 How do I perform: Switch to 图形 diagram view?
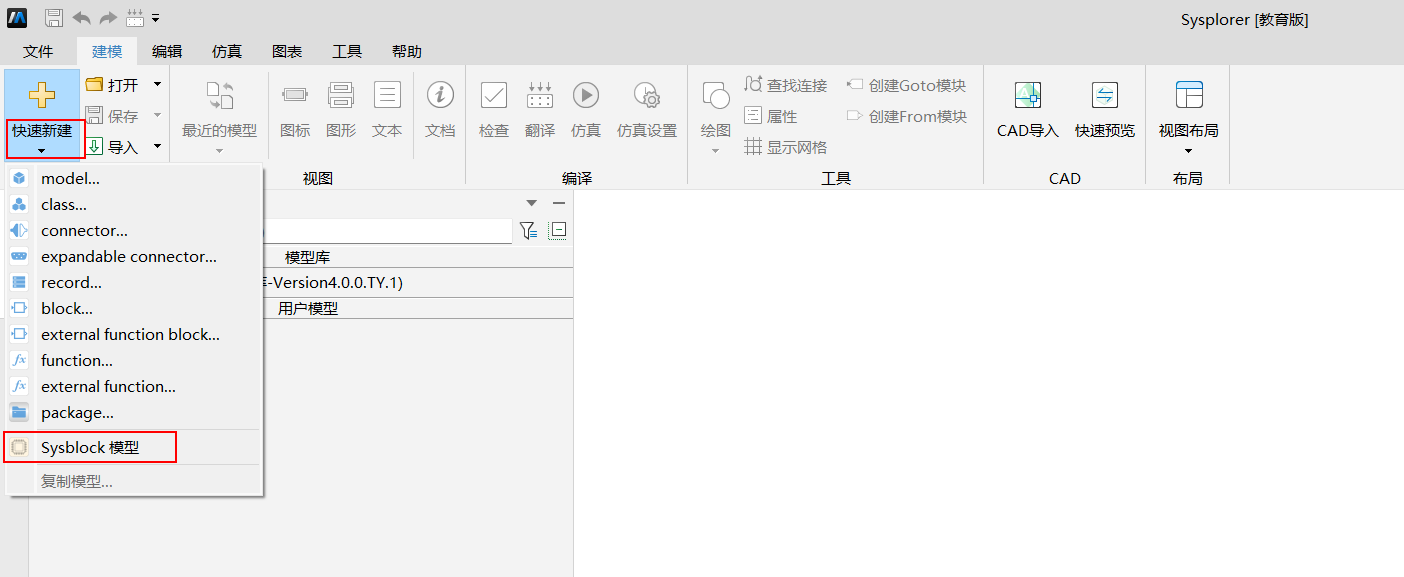click(341, 108)
